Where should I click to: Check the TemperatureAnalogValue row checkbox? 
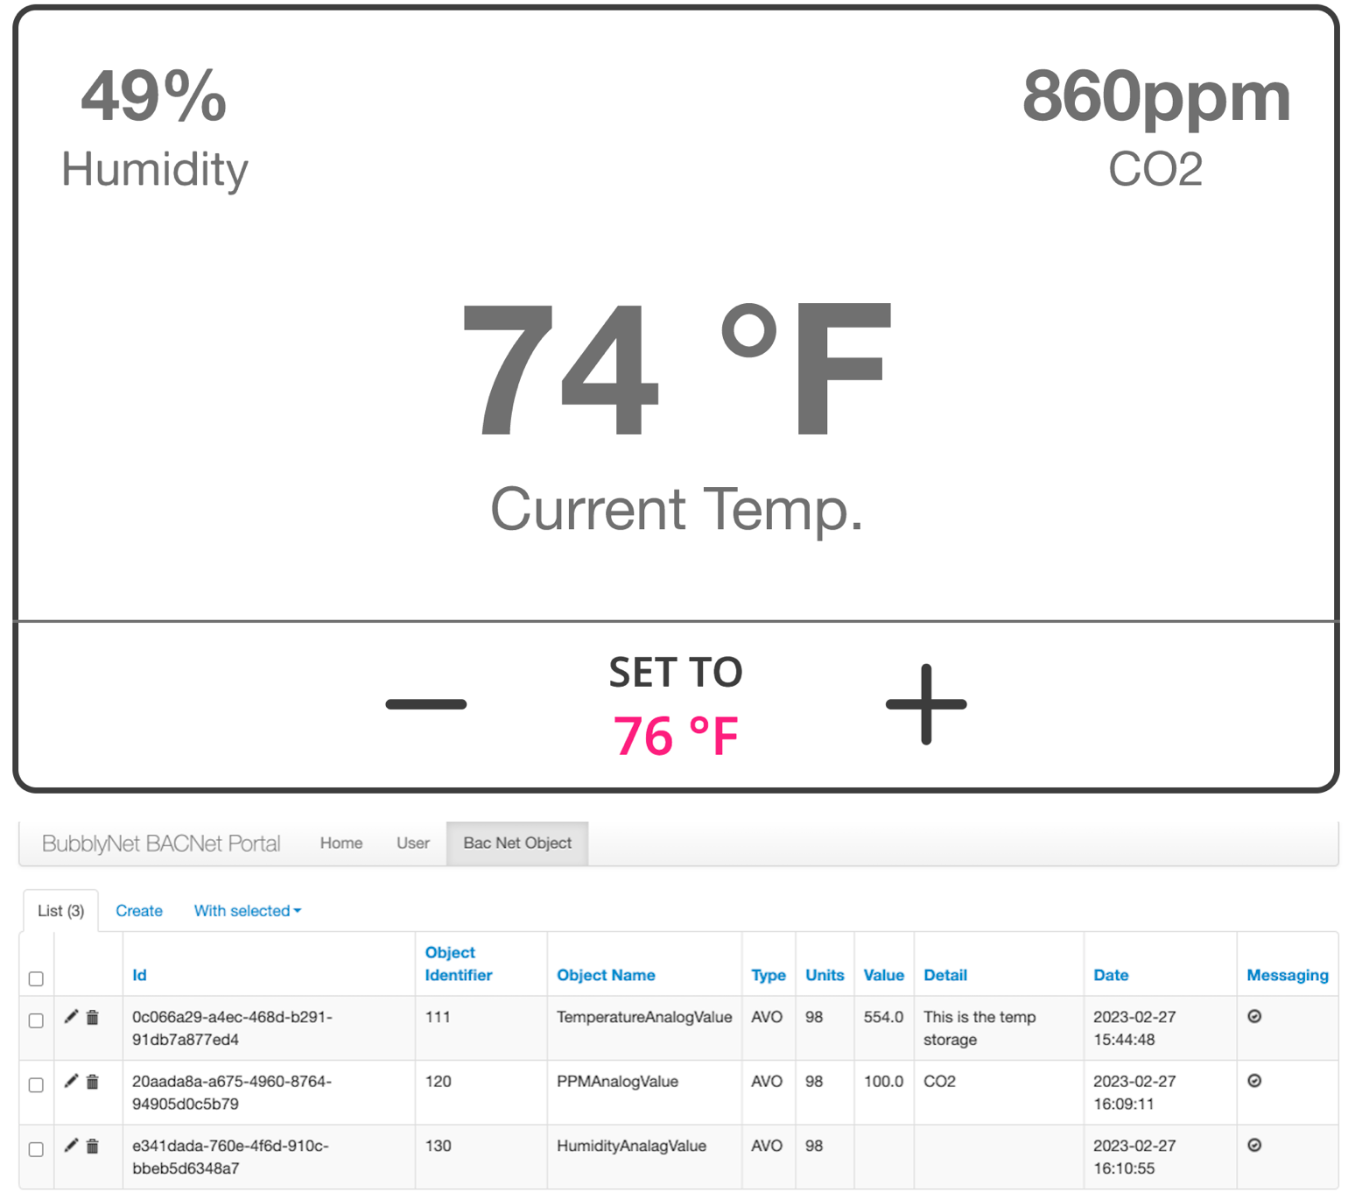(36, 1021)
